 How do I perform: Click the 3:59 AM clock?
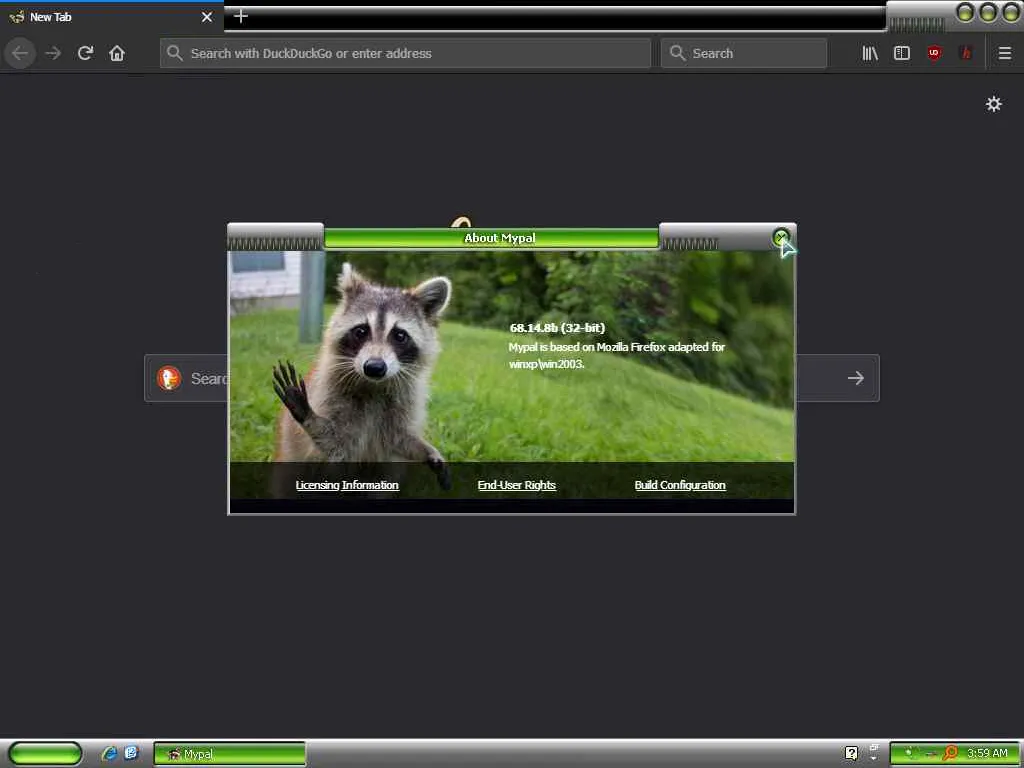point(987,754)
